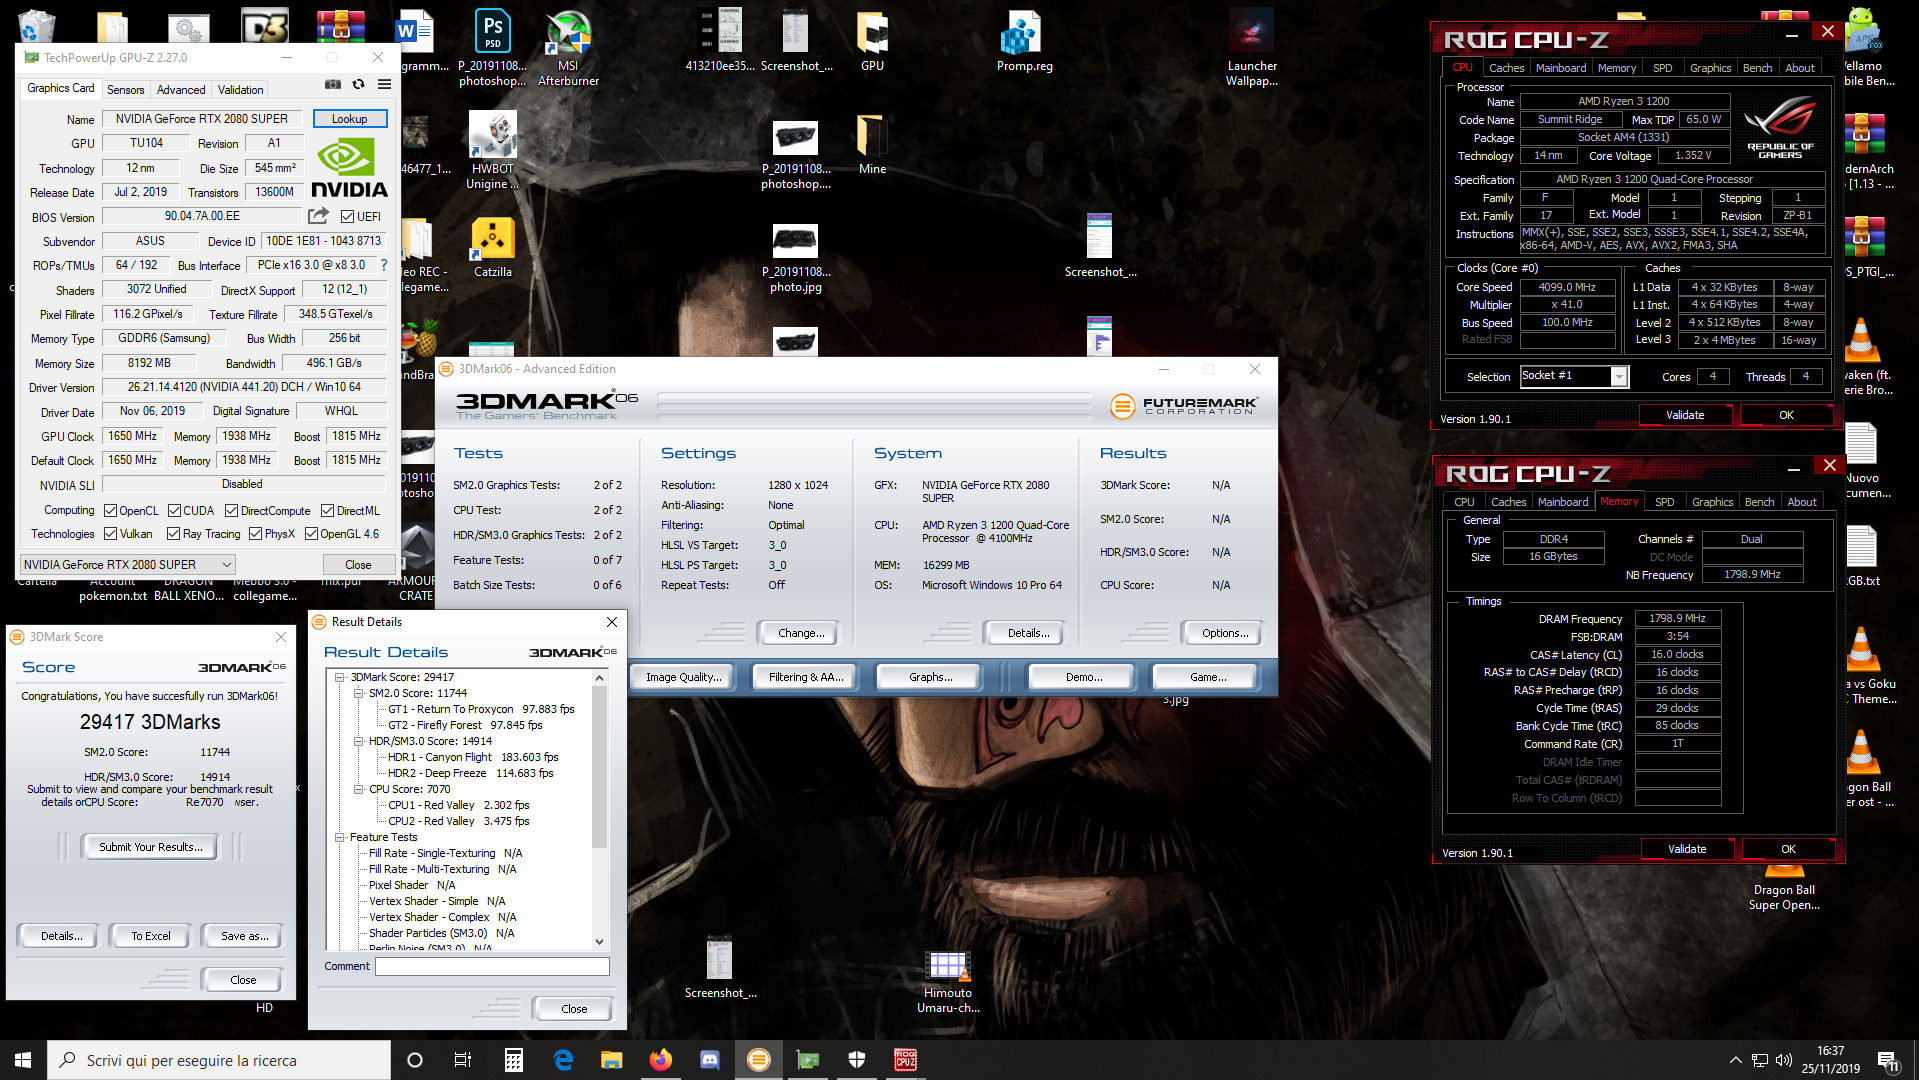The image size is (1919, 1080).
Task: Toggle the Ray Tracing checkbox
Action: (174, 534)
